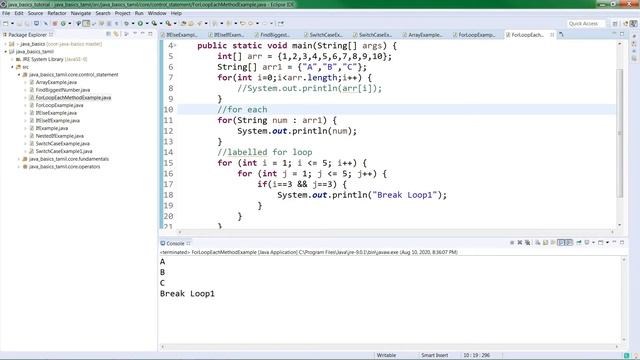Click the editor vertical scrollbar

tap(620, 133)
